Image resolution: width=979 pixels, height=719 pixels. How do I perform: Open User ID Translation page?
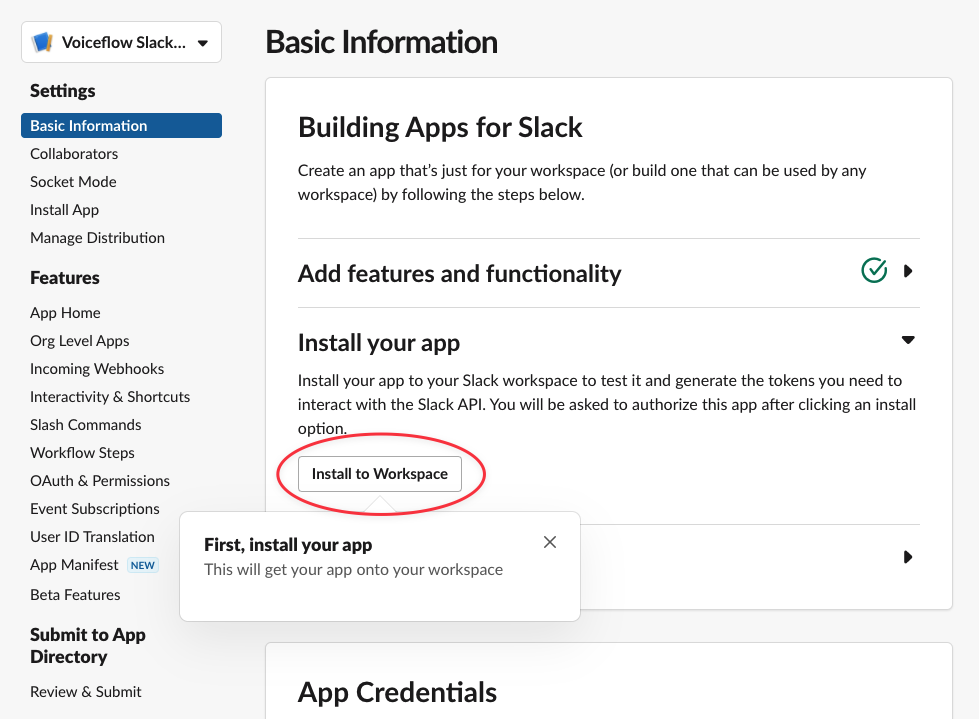[x=92, y=537]
